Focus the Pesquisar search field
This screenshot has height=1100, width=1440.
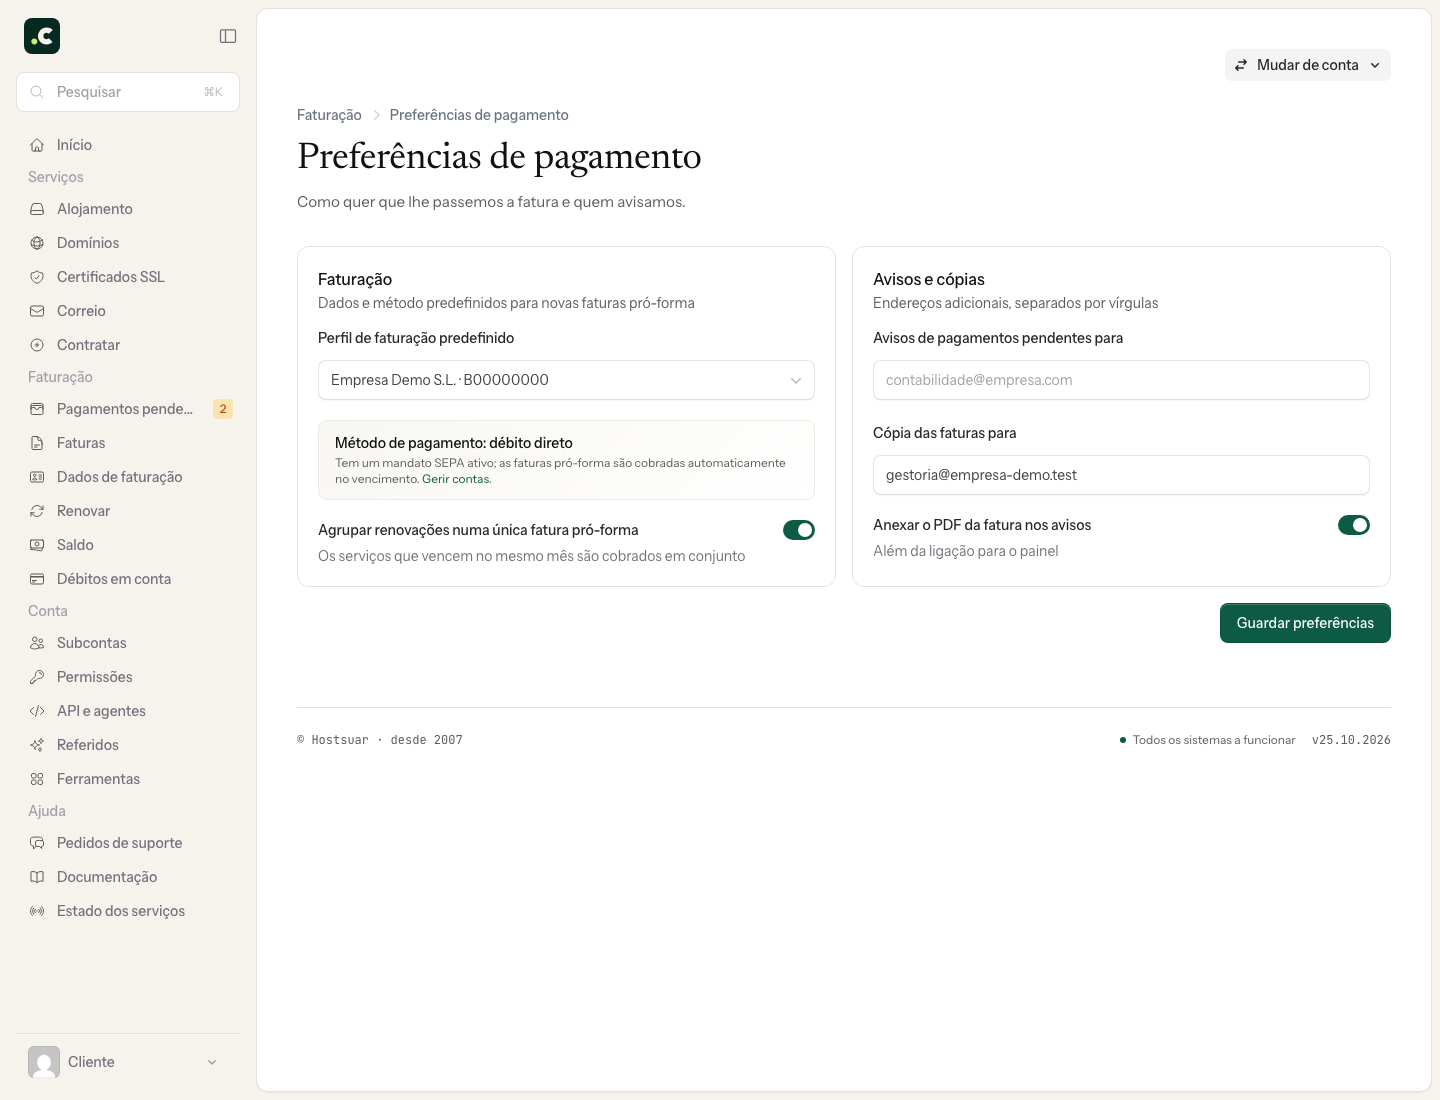[x=128, y=92]
